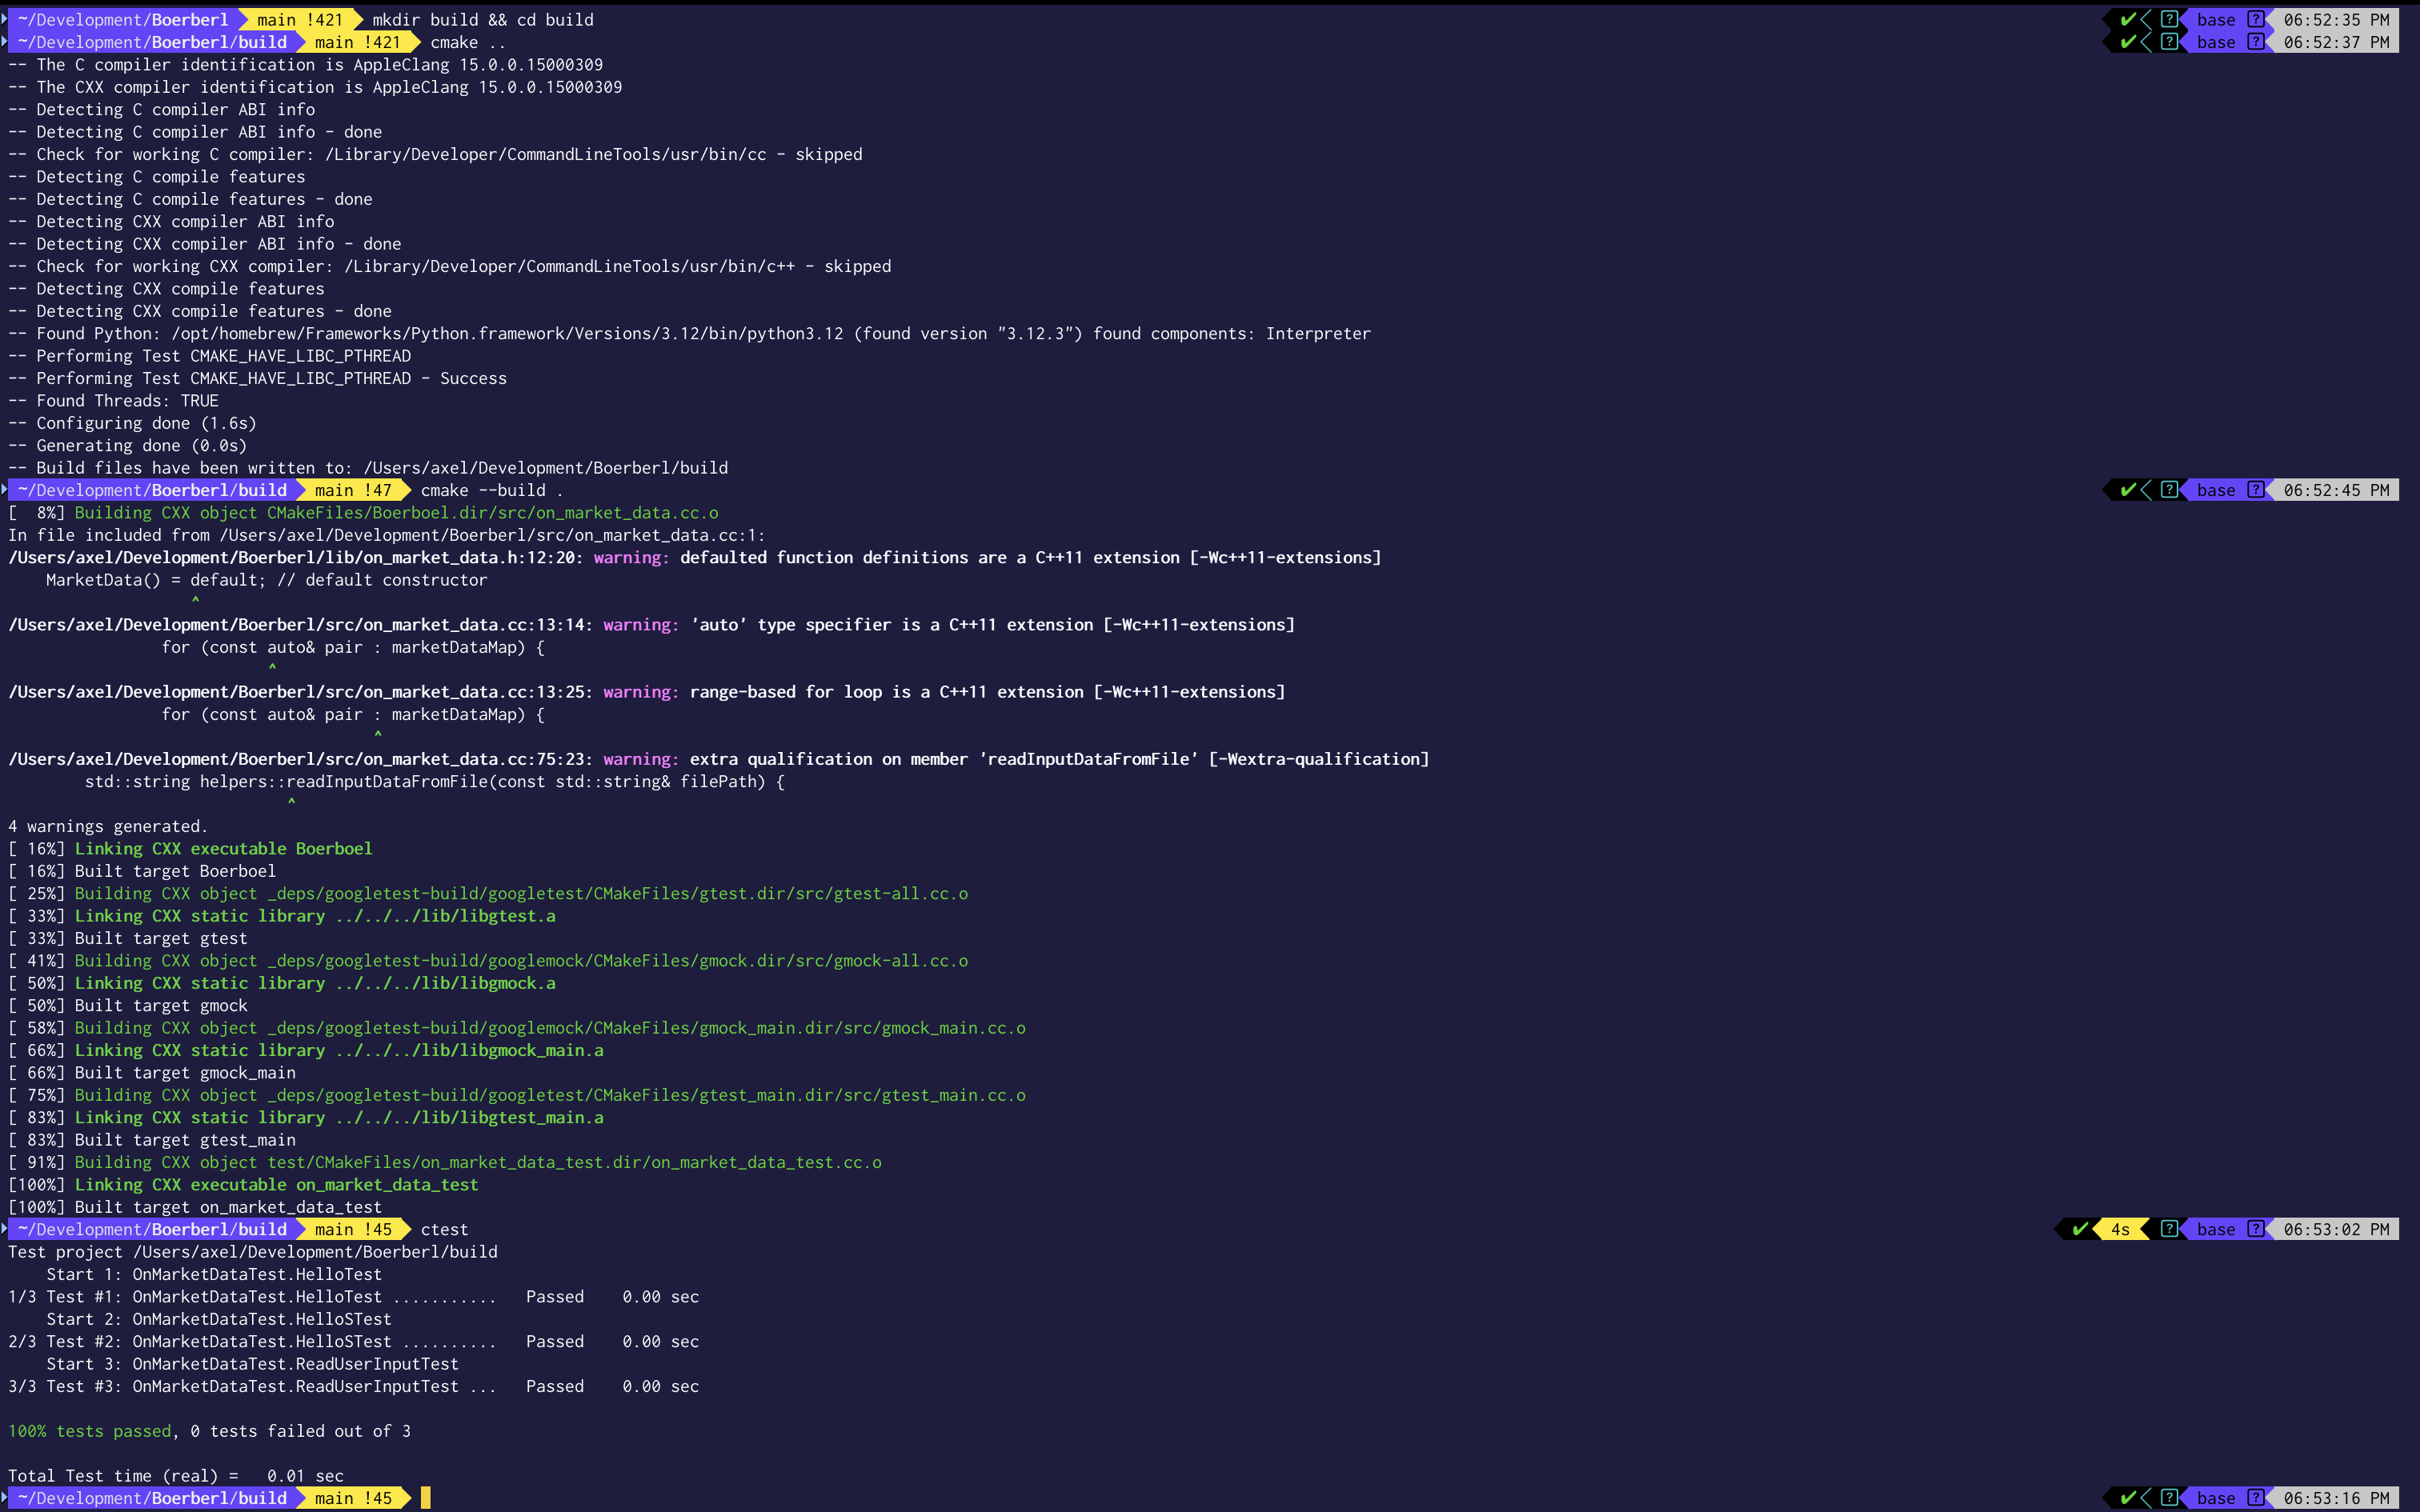Click the purple base segment at 06:52:35 PM
The width and height of the screenshot is (2420, 1512).
coord(2216,19)
